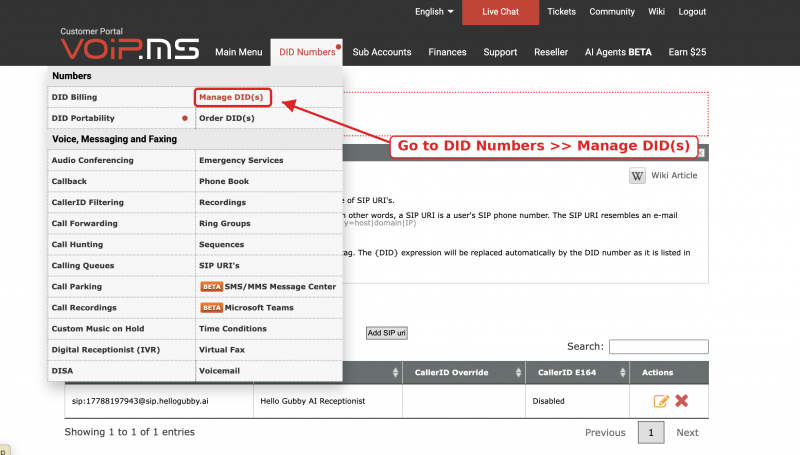Viewport: 800px width, 455px height.
Task: Focus the Search input field
Action: point(659,347)
